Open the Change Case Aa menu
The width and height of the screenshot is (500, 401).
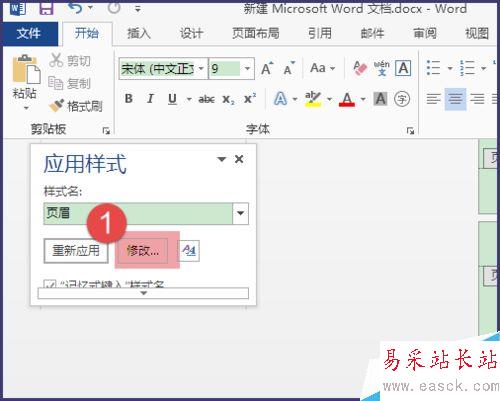pyautogui.click(x=322, y=68)
